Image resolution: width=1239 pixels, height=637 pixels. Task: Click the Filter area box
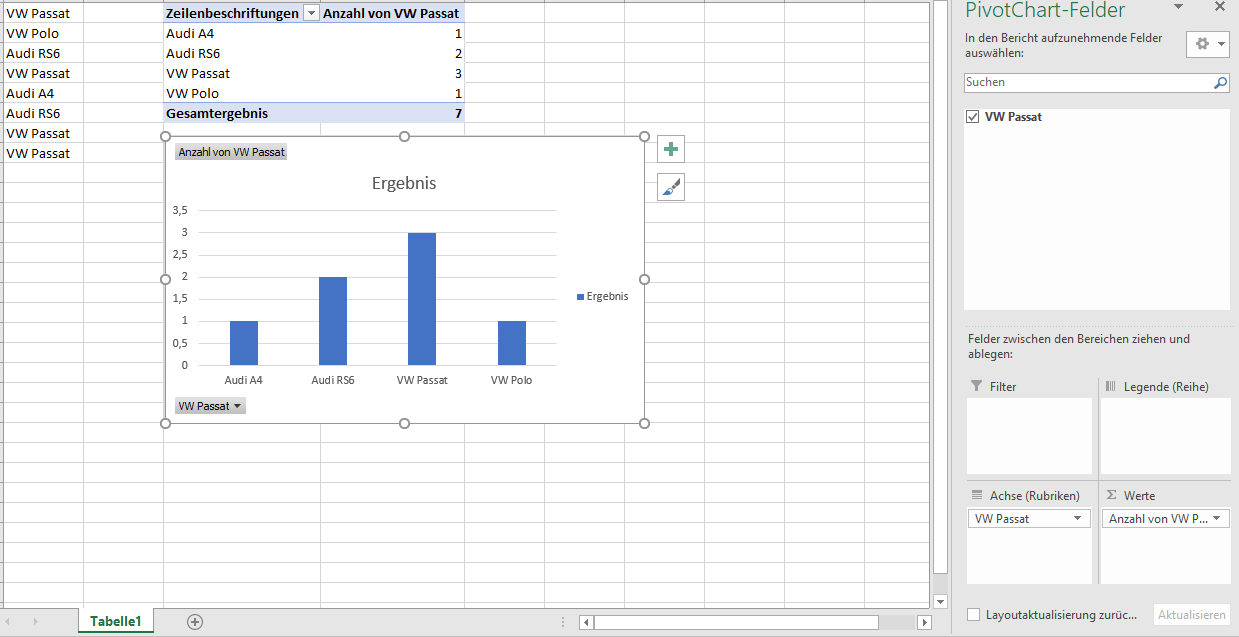tap(1030, 436)
